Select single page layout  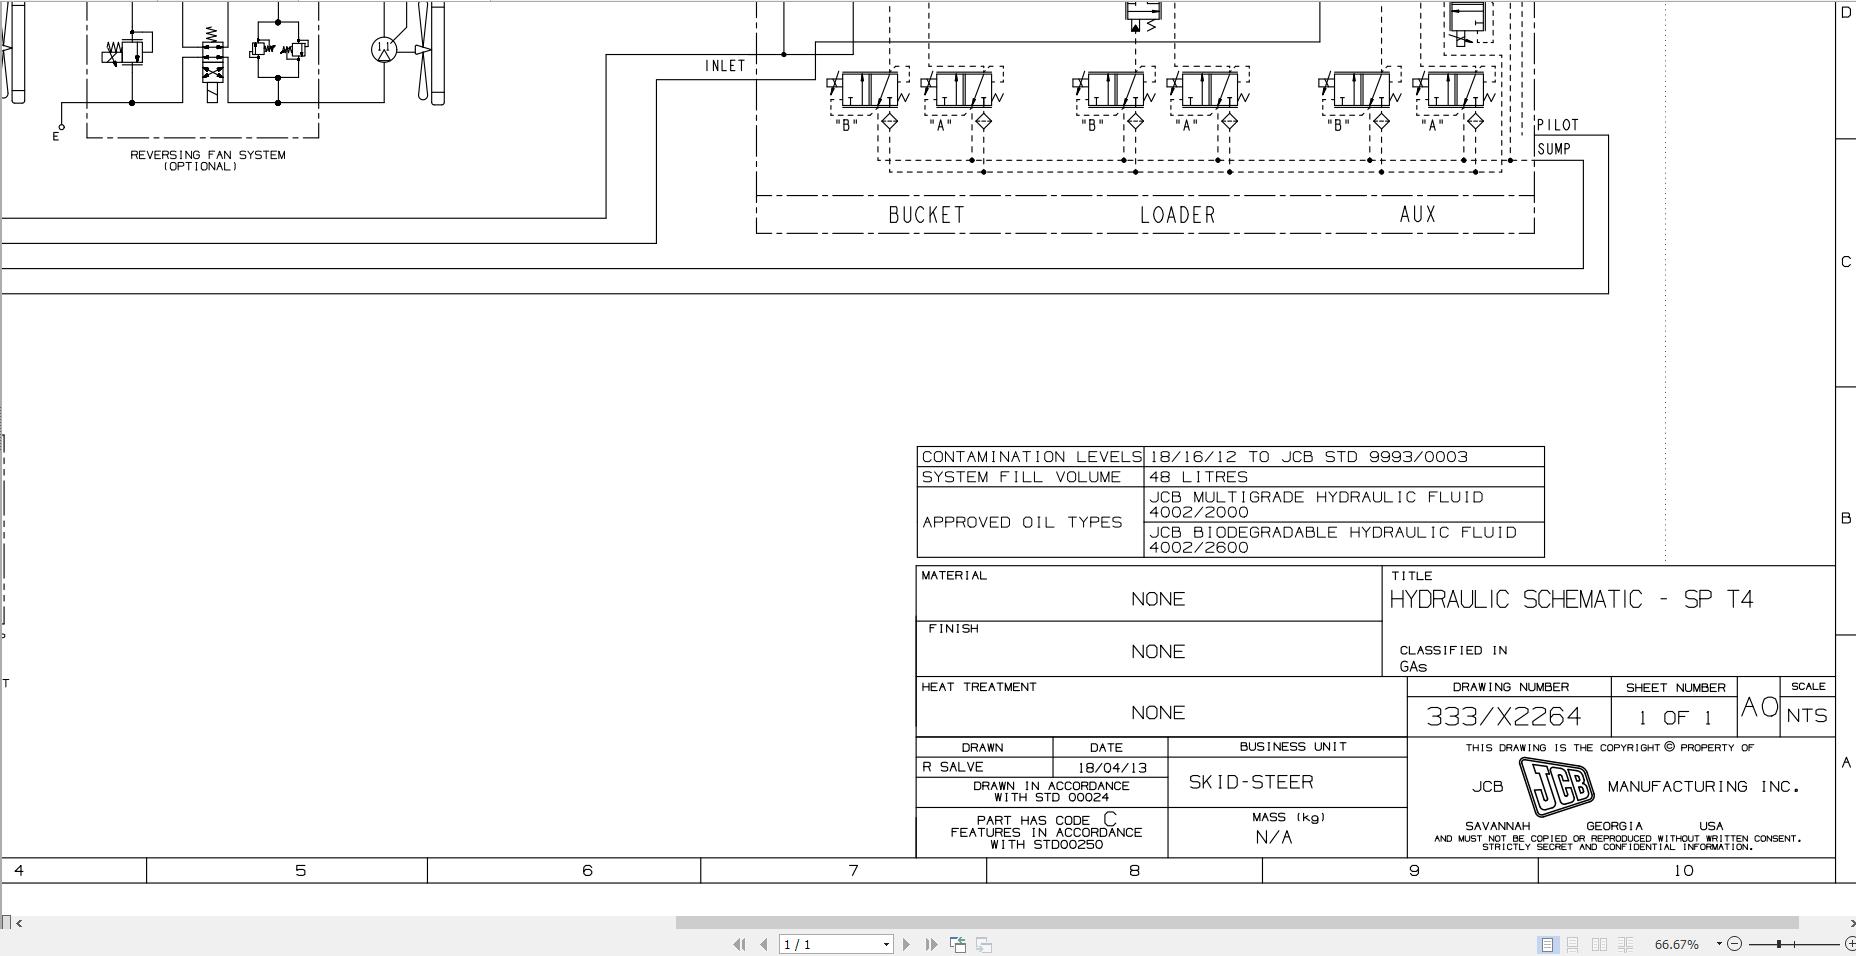click(1547, 944)
